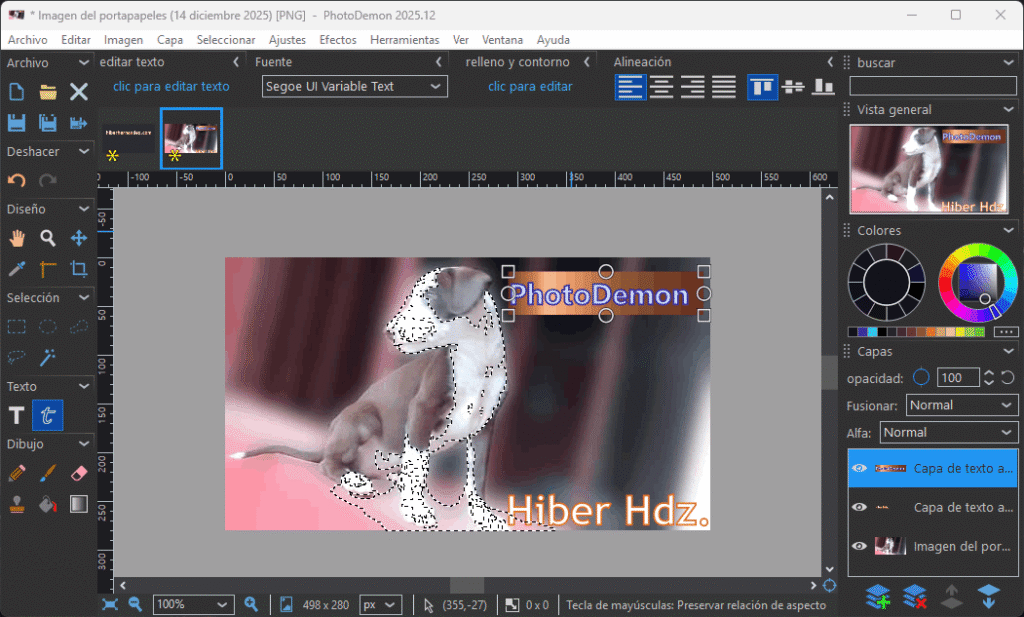The image size is (1024, 617).
Task: Add a new layer with plus icon
Action: coord(878,596)
